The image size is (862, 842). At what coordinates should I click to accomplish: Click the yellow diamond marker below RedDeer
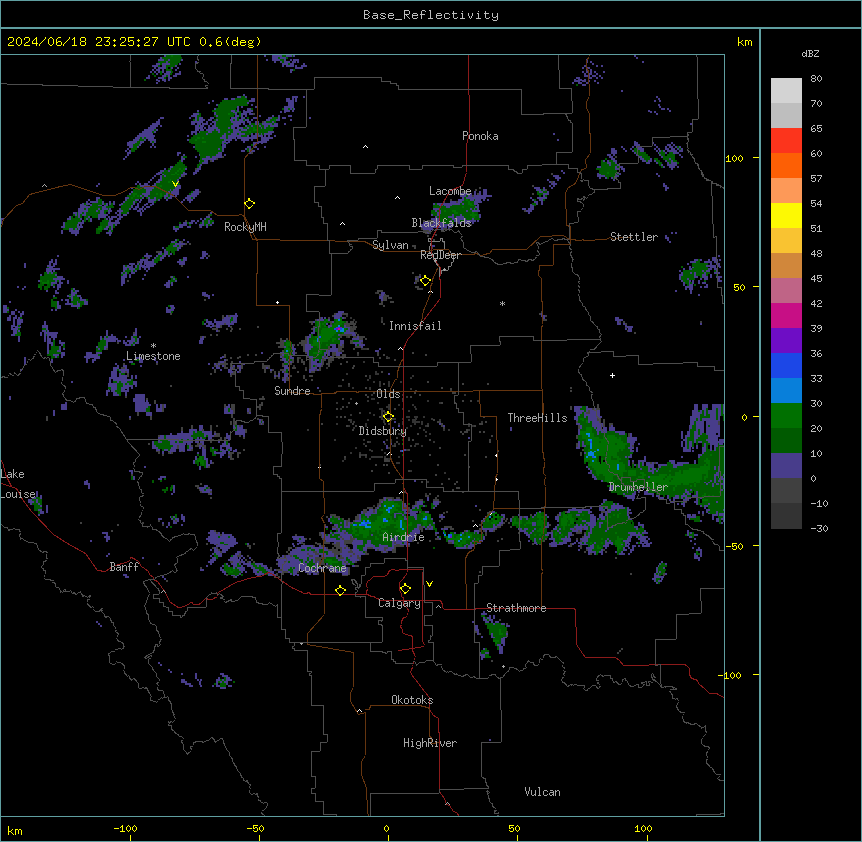click(x=425, y=281)
